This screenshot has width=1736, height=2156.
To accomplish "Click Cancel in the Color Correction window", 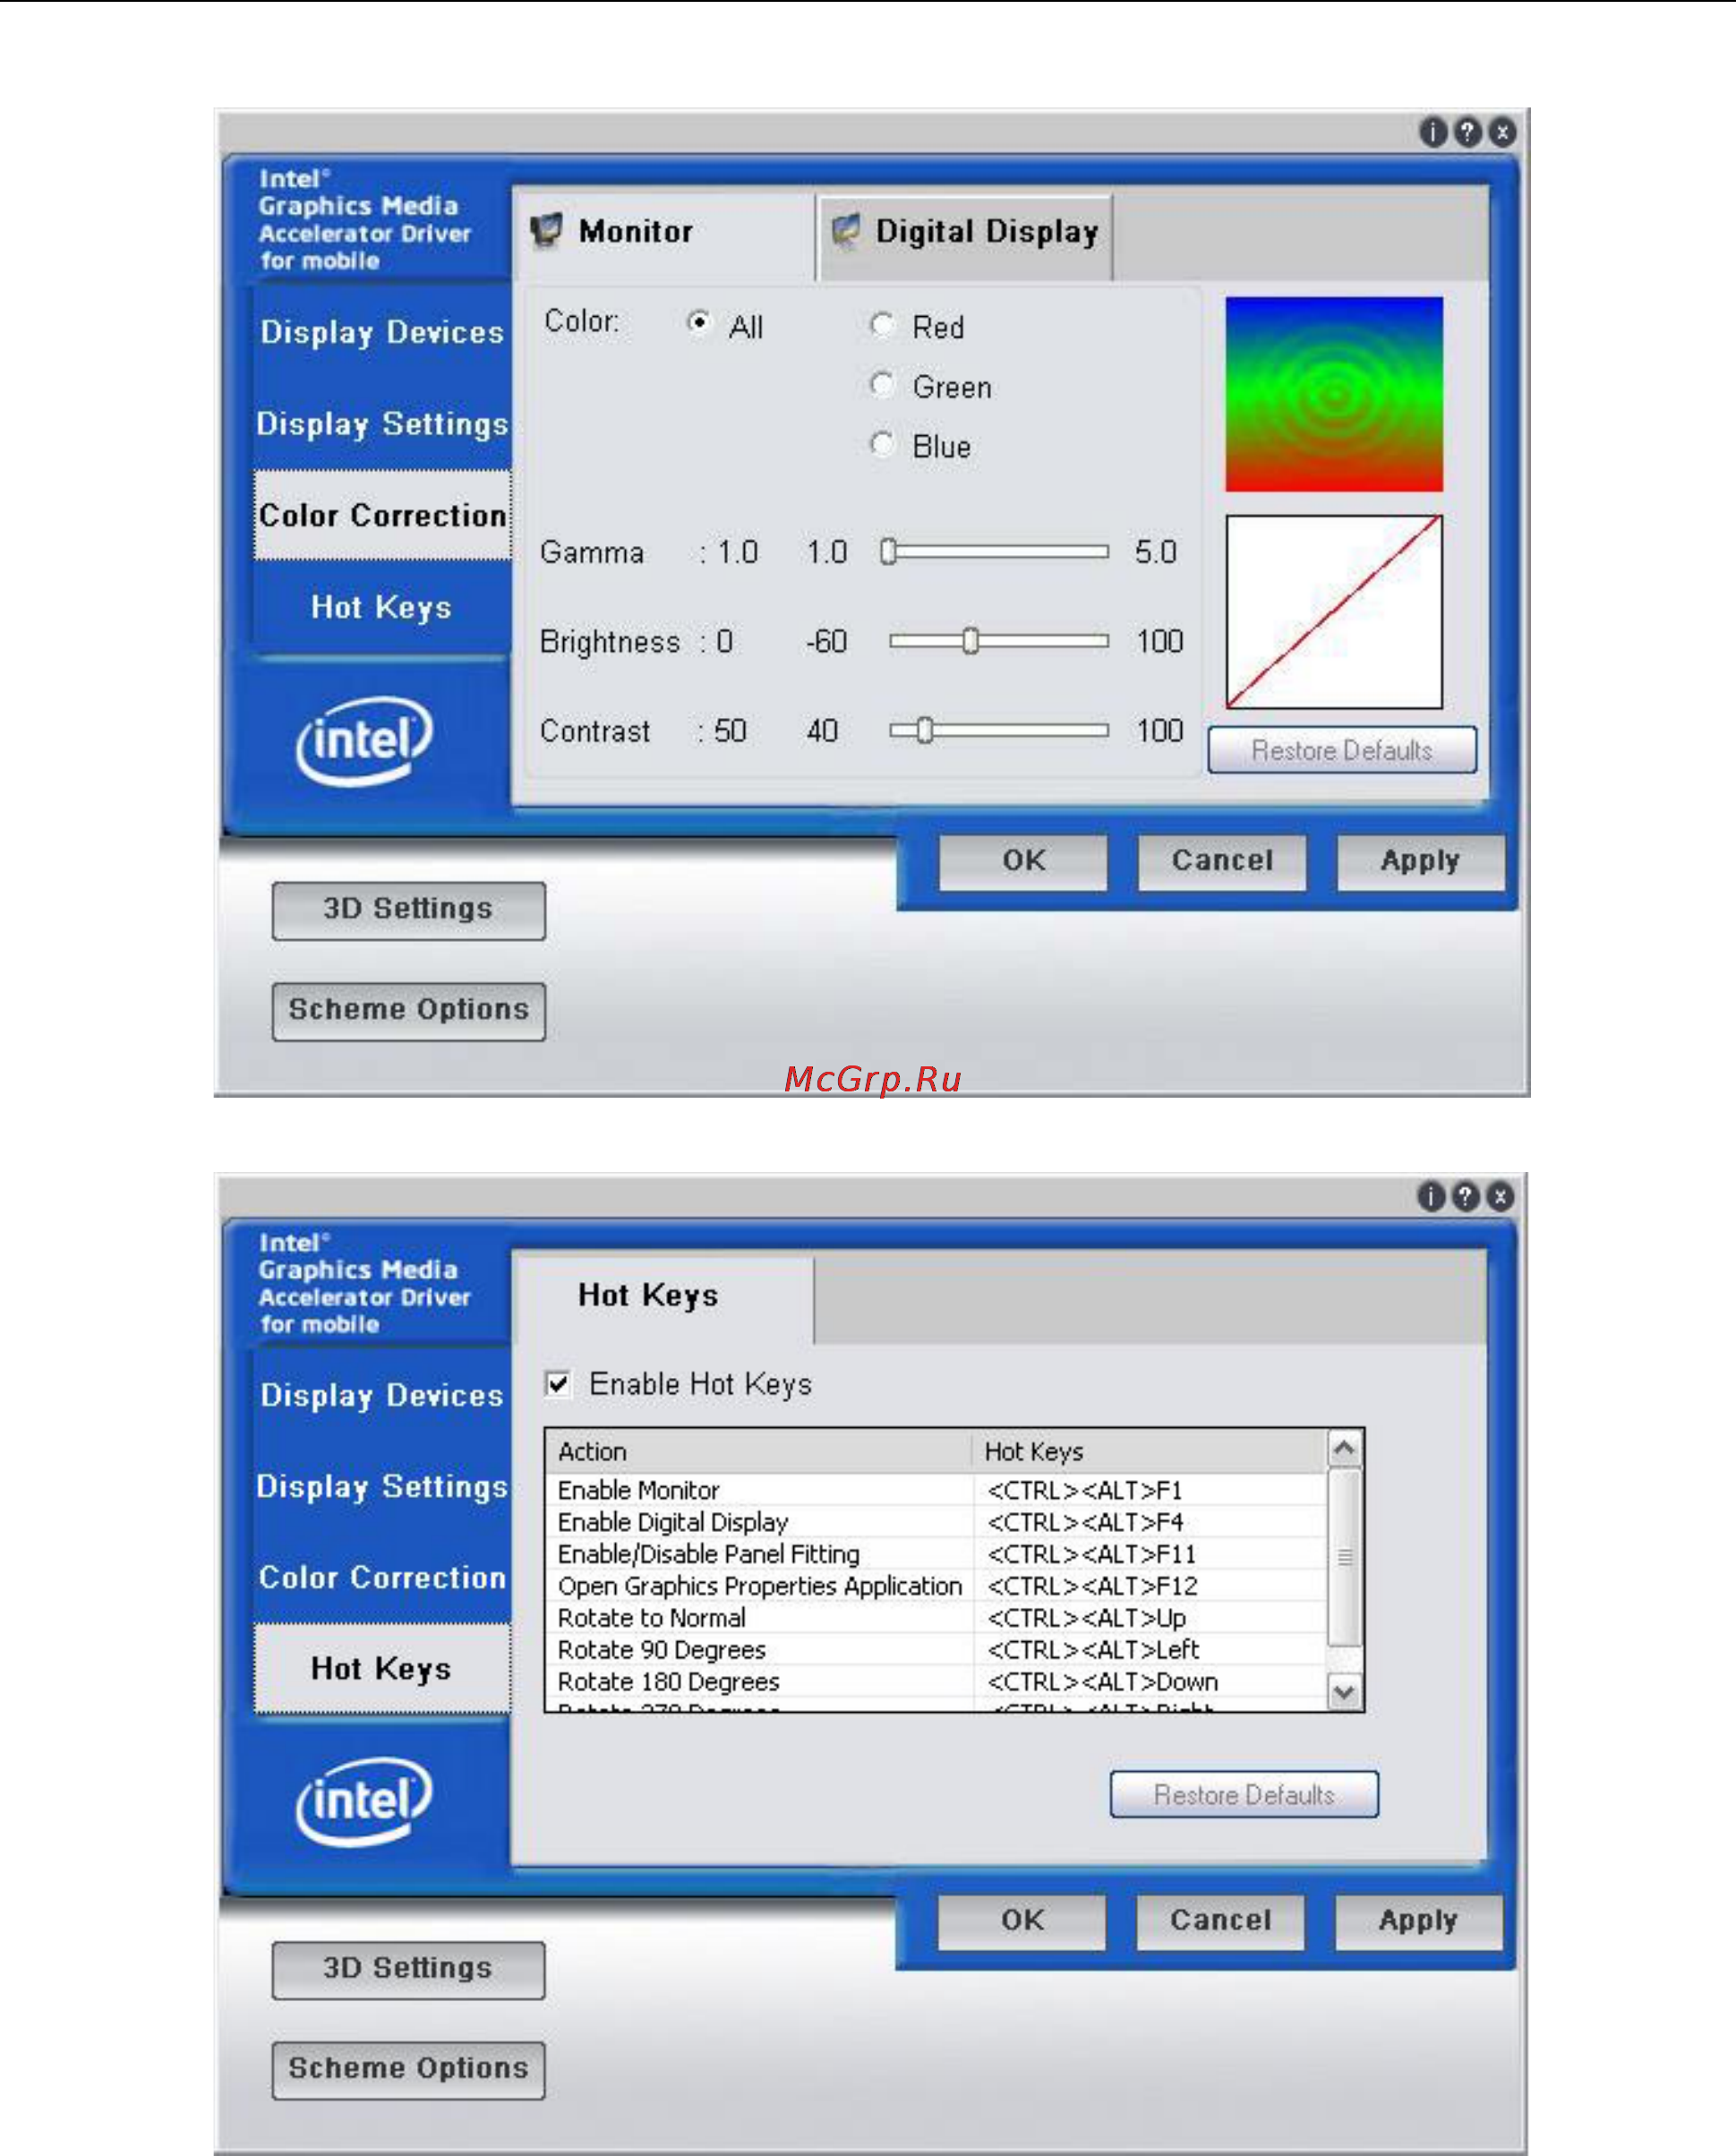I will pyautogui.click(x=1222, y=861).
